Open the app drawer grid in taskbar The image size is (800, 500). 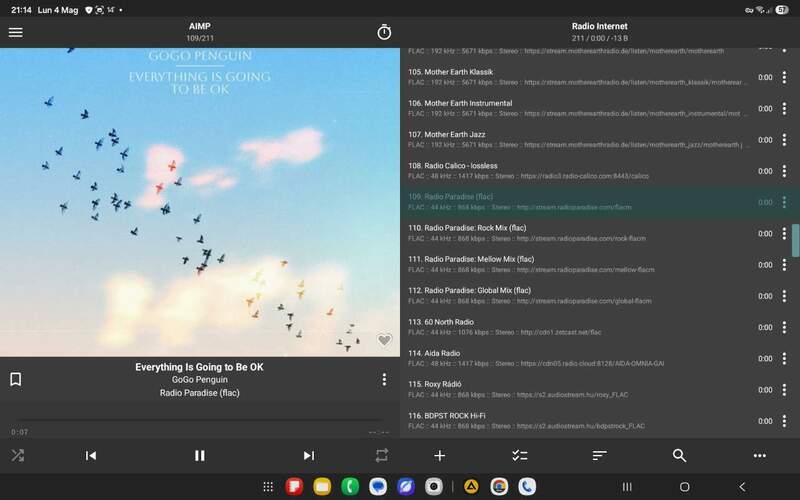coord(268,486)
